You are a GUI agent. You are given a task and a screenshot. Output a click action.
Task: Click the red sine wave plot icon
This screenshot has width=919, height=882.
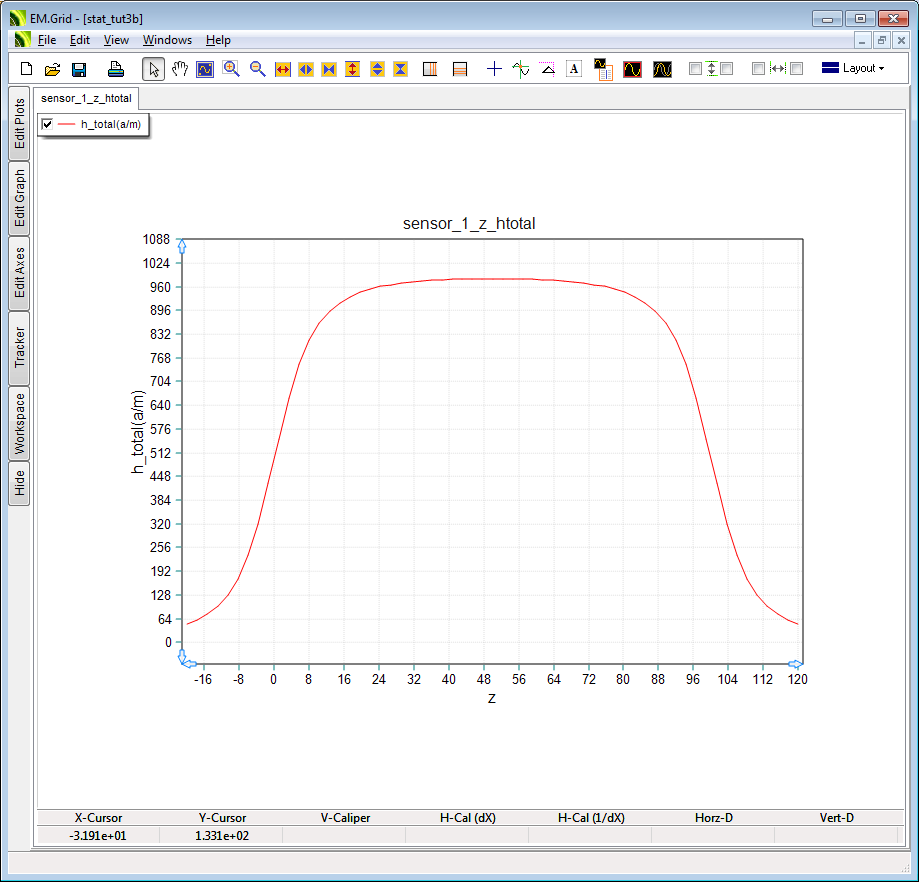632,69
